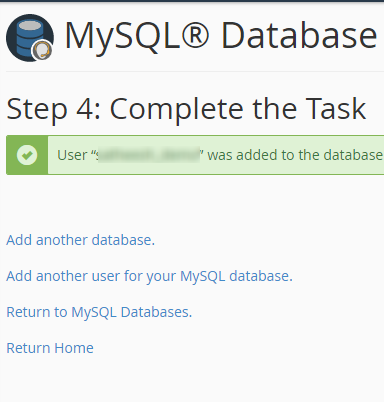Click the headset badge on database icon
This screenshot has height=402, width=384.
coord(42,50)
